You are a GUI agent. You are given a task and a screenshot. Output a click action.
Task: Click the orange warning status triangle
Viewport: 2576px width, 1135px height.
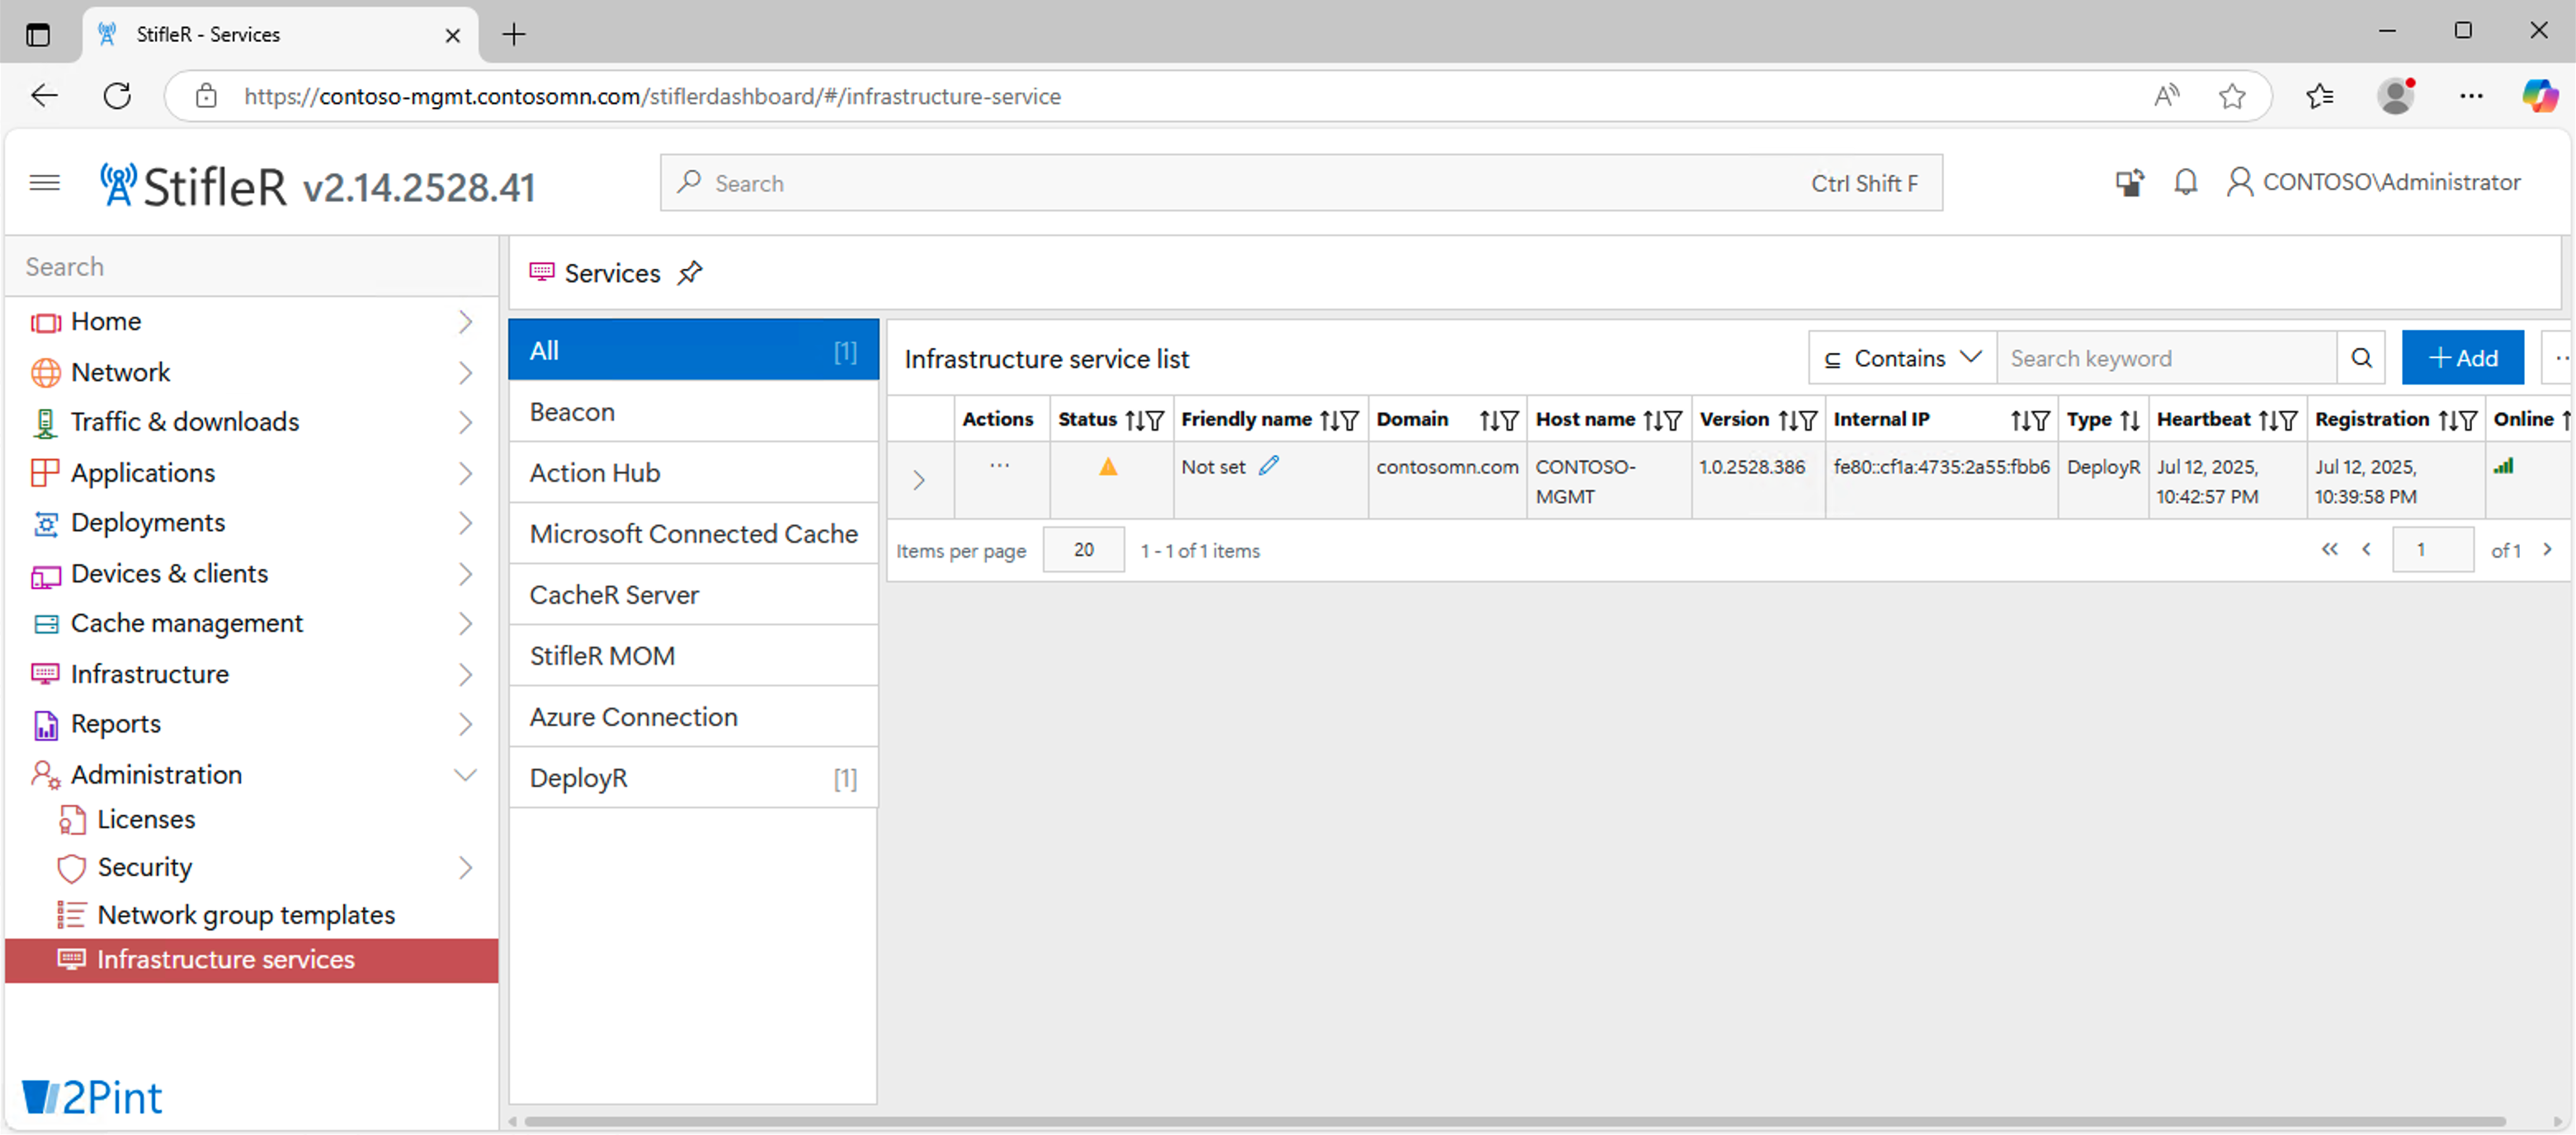pos(1107,467)
